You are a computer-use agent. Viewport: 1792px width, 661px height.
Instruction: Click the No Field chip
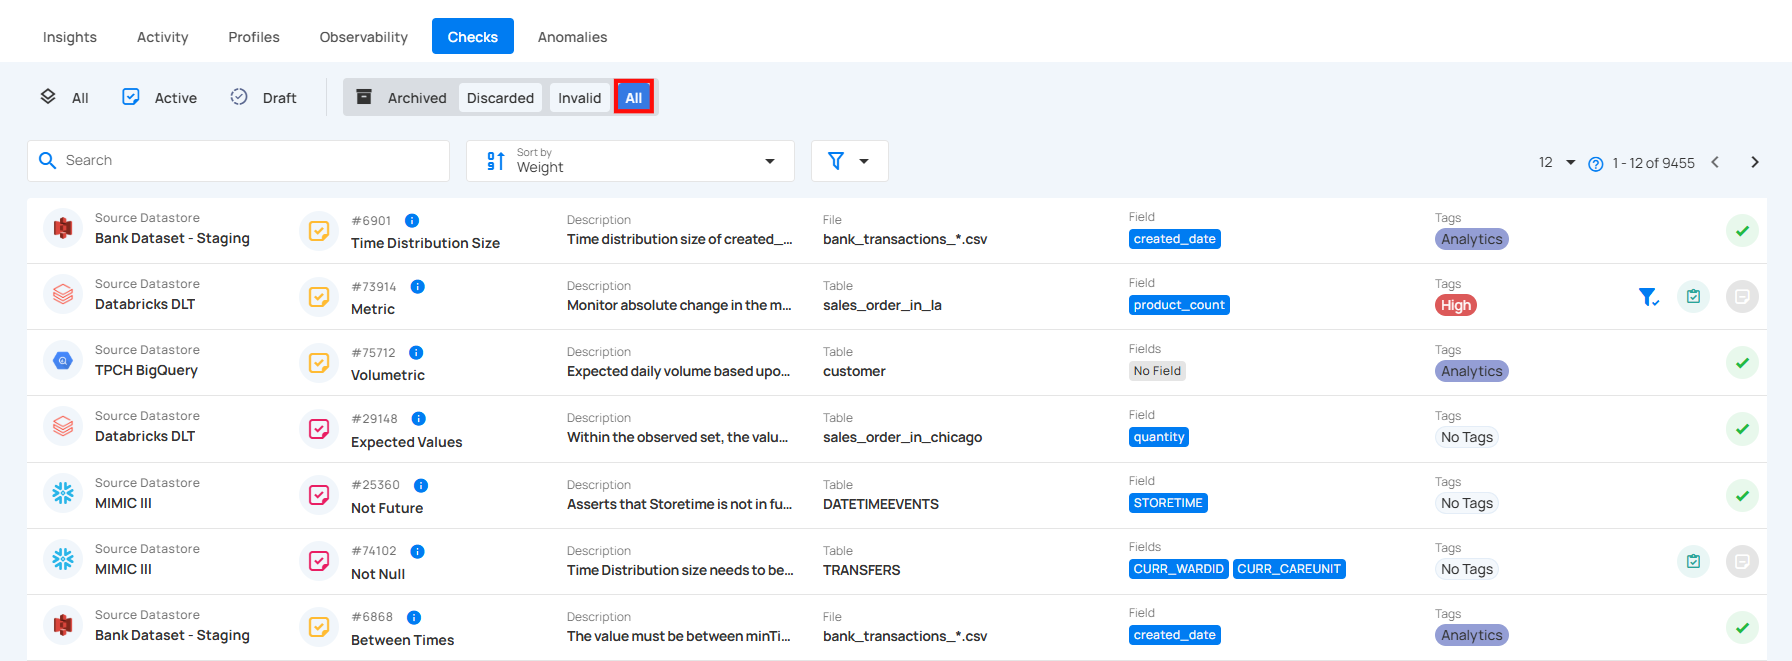(x=1157, y=371)
